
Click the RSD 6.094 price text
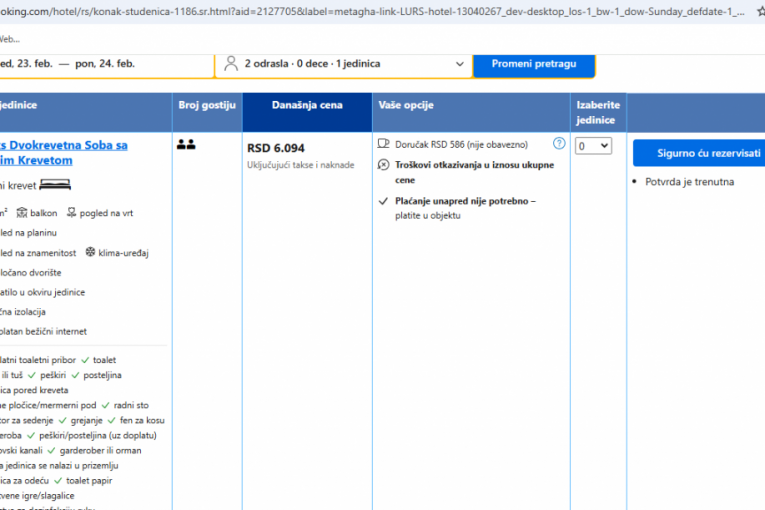(x=276, y=148)
